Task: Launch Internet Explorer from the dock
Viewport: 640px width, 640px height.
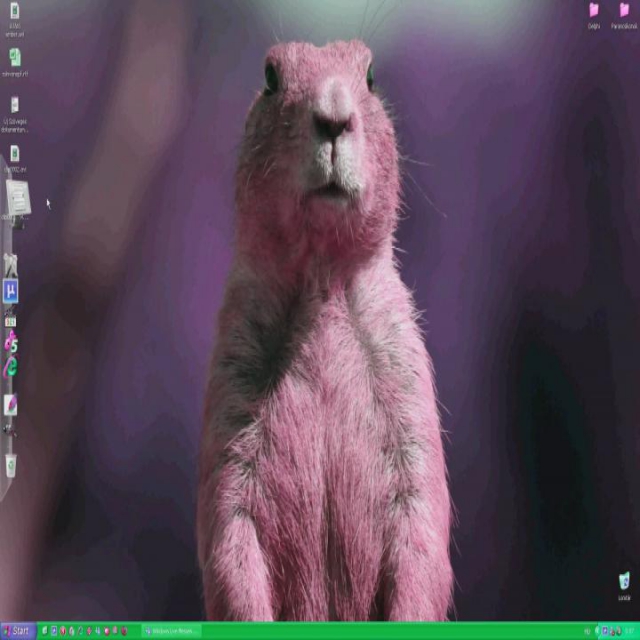Action: (x=11, y=367)
